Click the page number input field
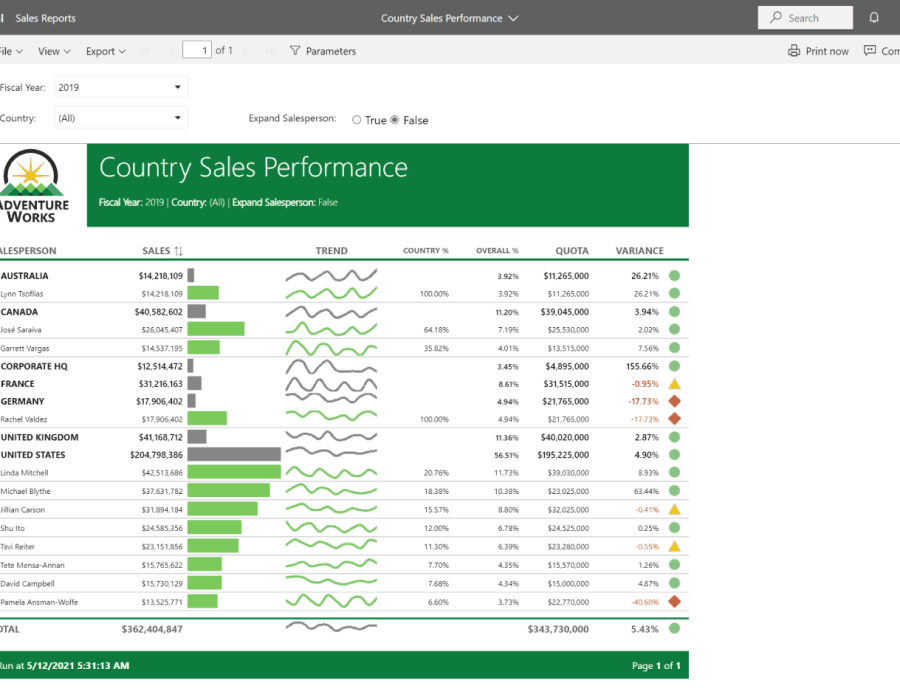Screen dimensions: 900x700 point(198,50)
